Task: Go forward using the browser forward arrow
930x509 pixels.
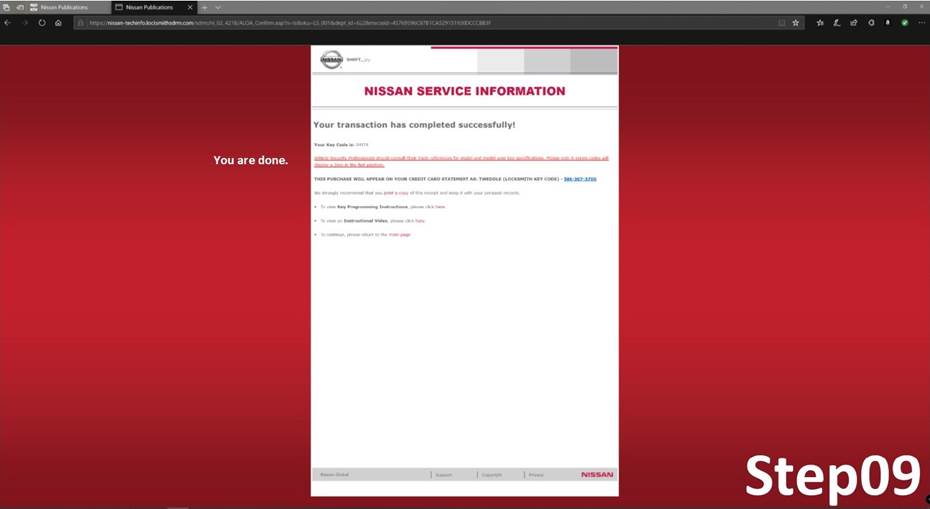Action: (x=25, y=23)
